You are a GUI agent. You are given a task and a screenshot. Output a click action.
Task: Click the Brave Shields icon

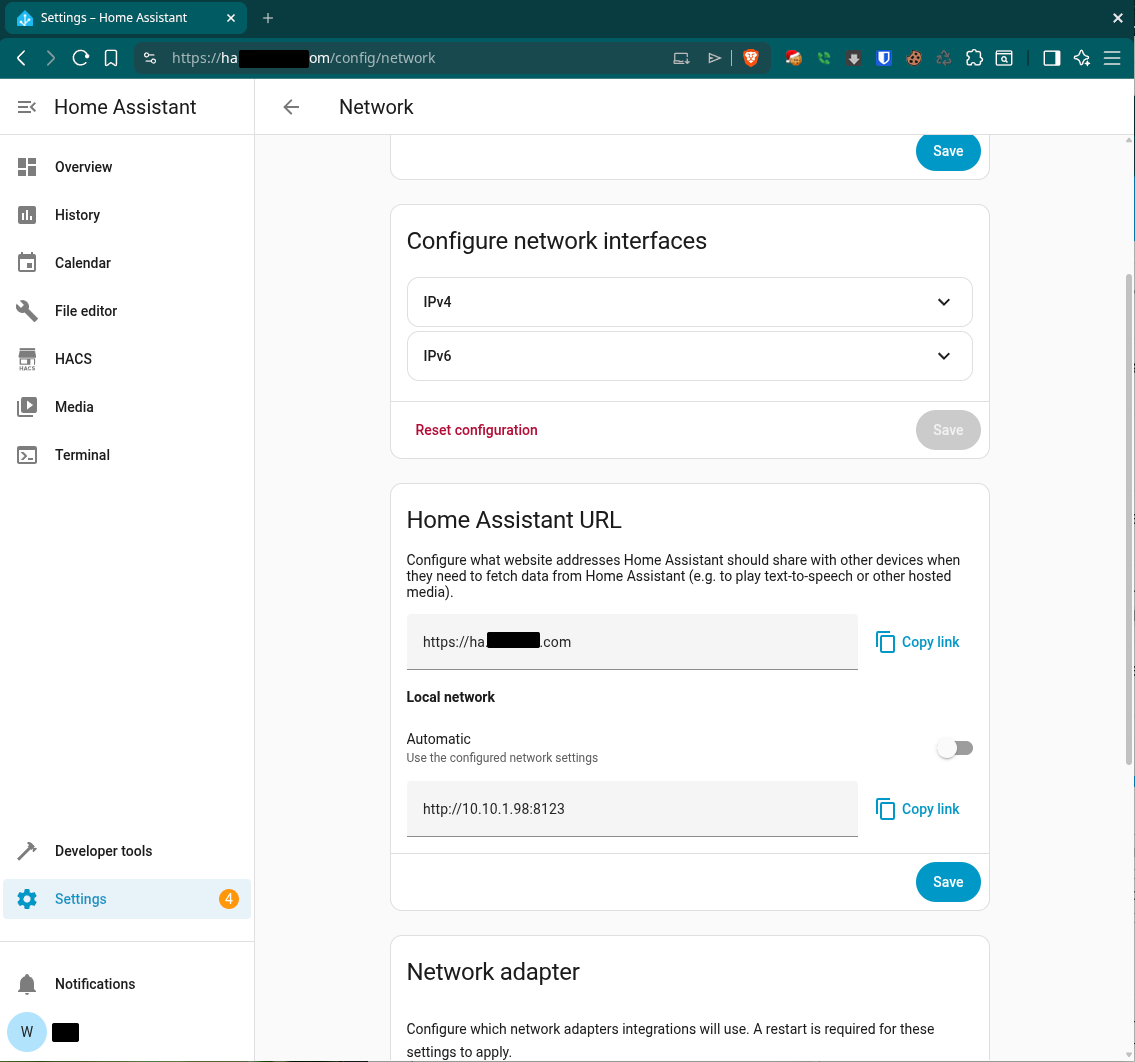pyautogui.click(x=751, y=58)
